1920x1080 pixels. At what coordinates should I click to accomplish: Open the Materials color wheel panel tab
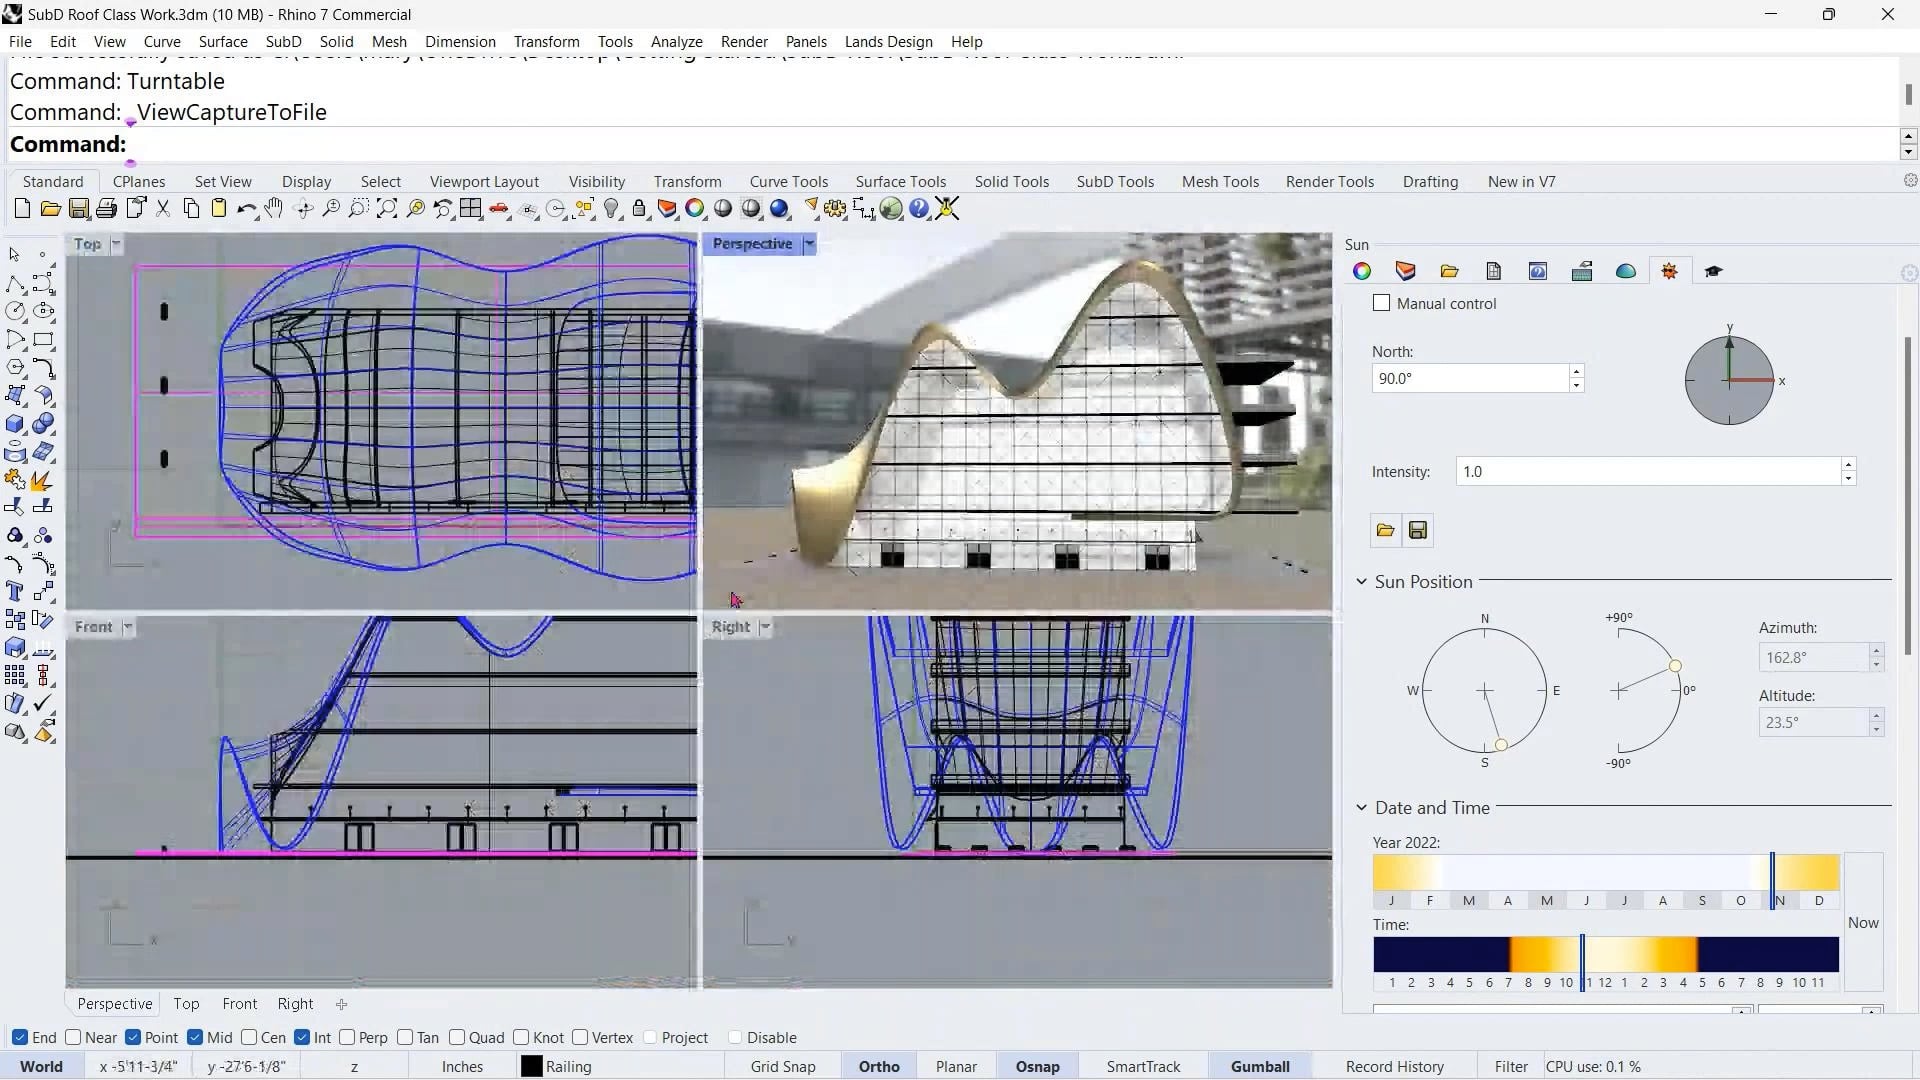coord(1362,271)
